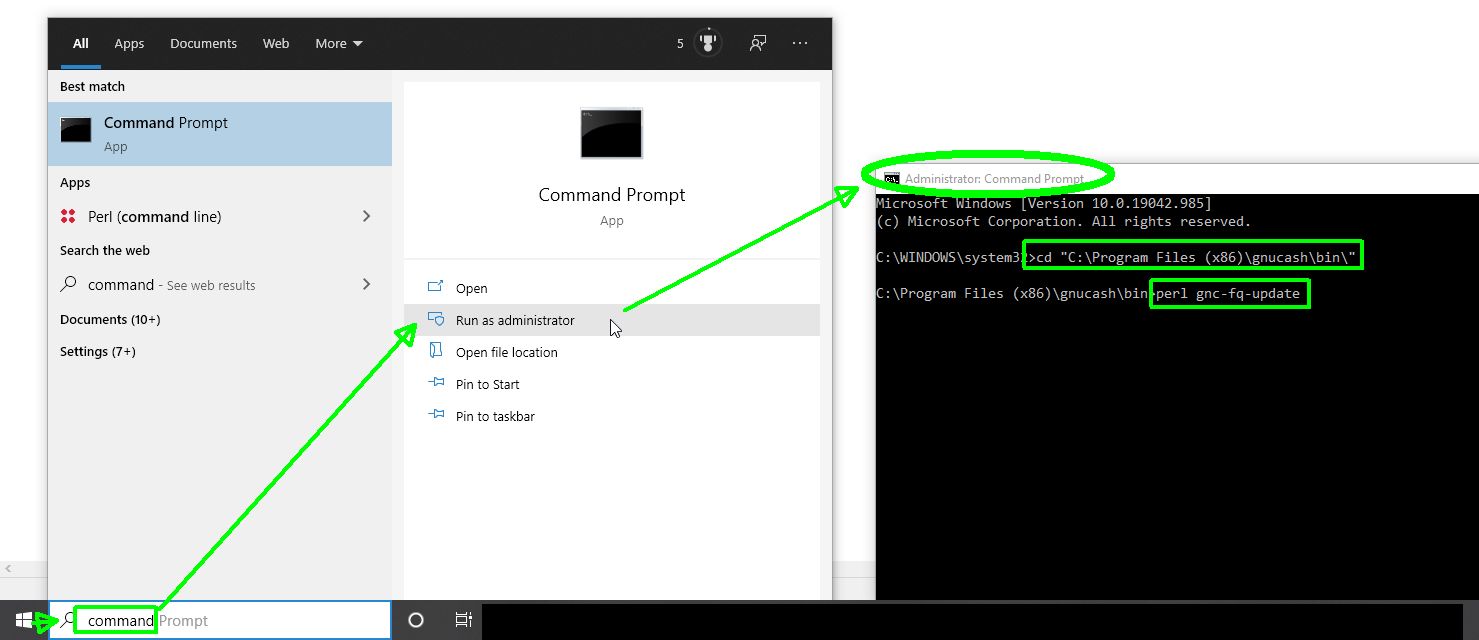The width and height of the screenshot is (1479, 640).
Task: Select Command Prompt best match result
Action: 220,133
